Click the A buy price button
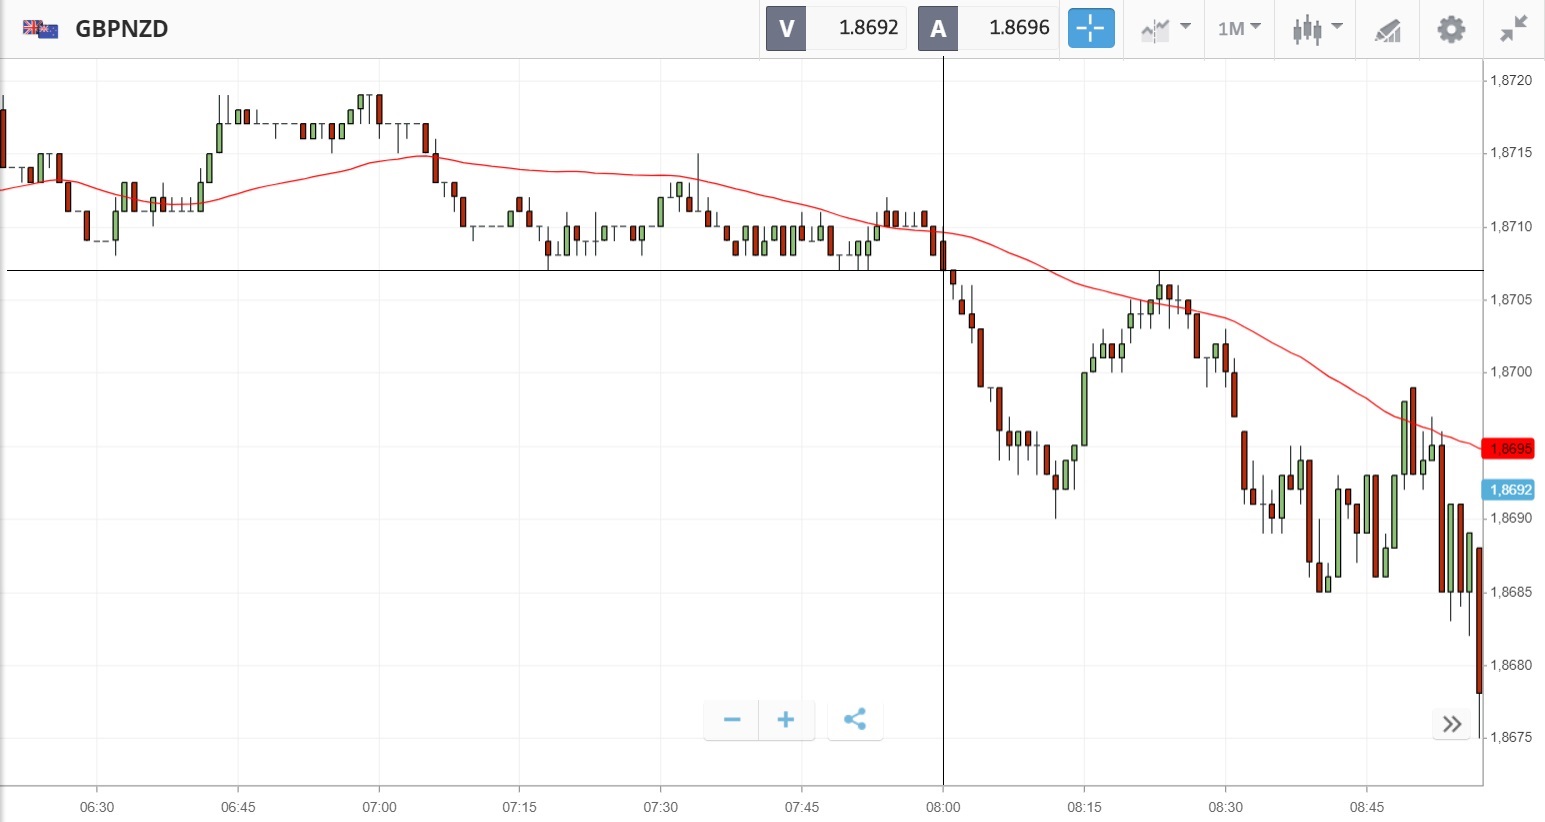1545x822 pixels. click(938, 28)
